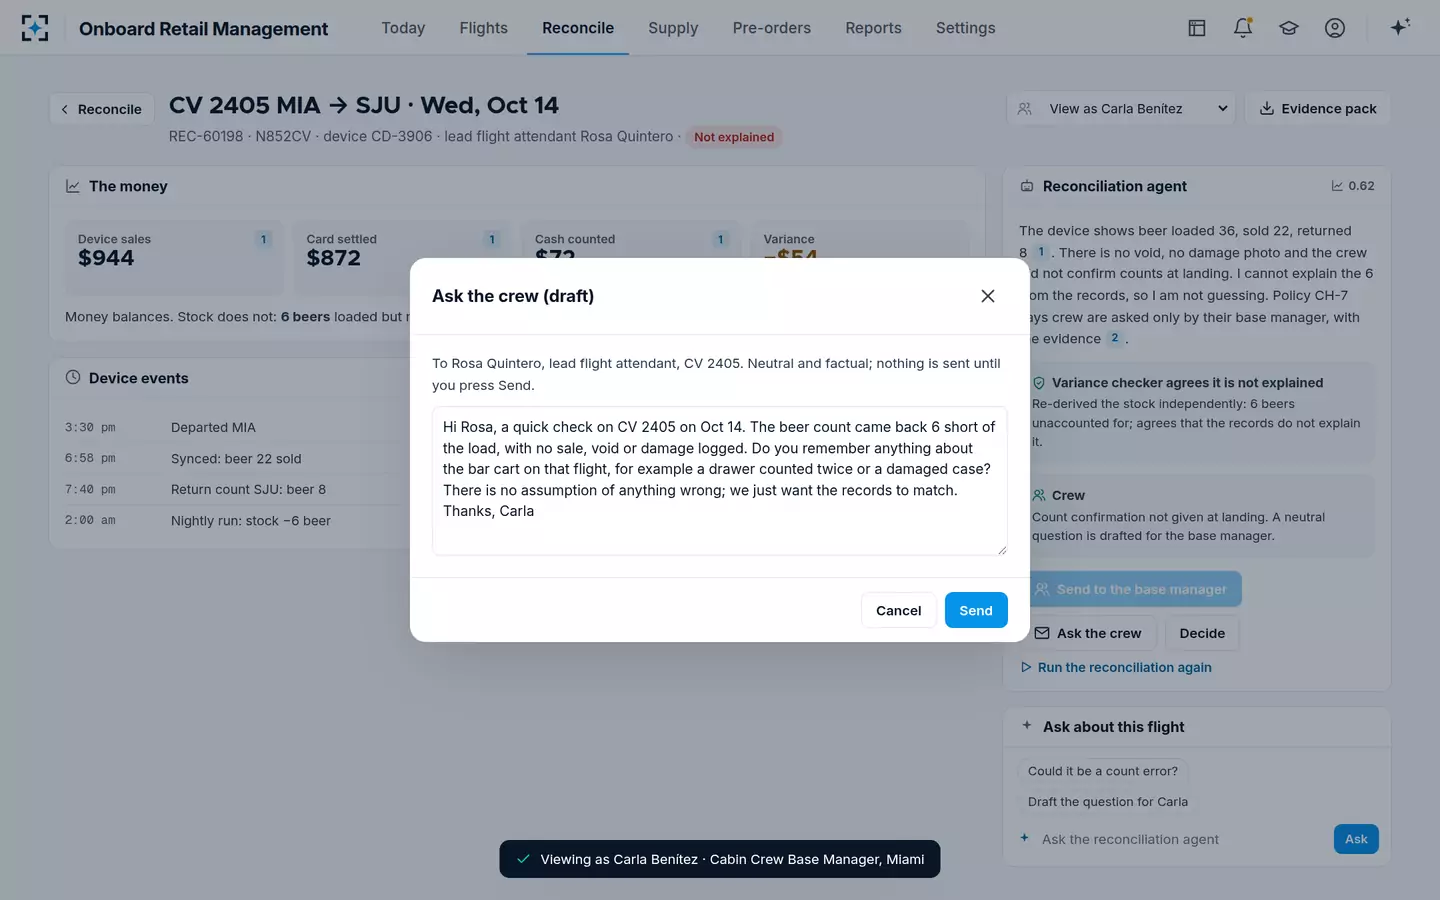
Task: Go back to the Reconcile list
Action: [102, 109]
